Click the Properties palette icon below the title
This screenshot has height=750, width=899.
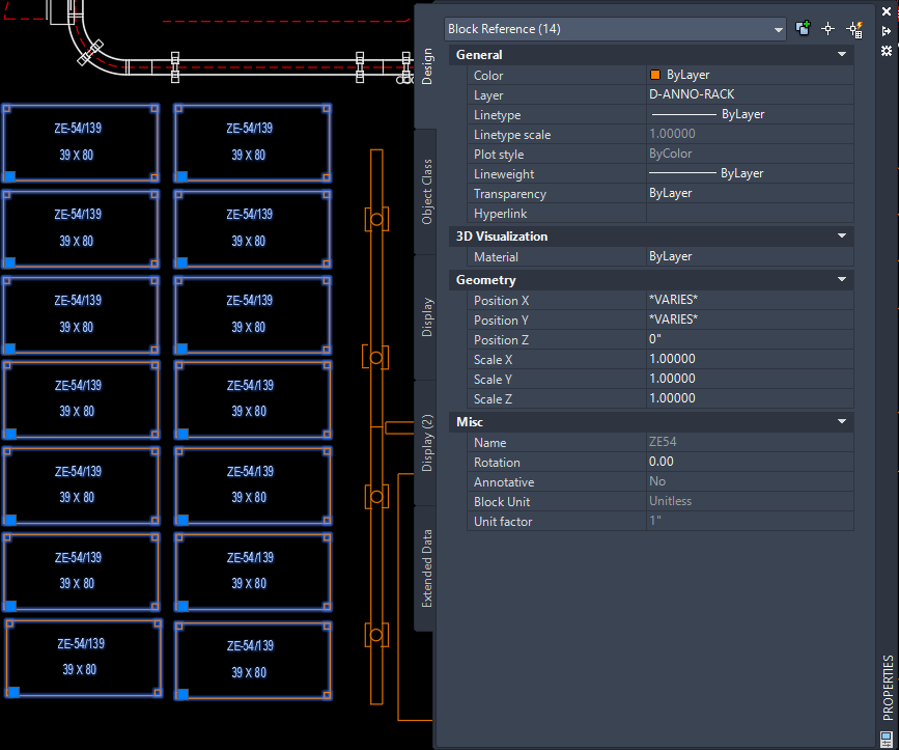tap(886, 739)
